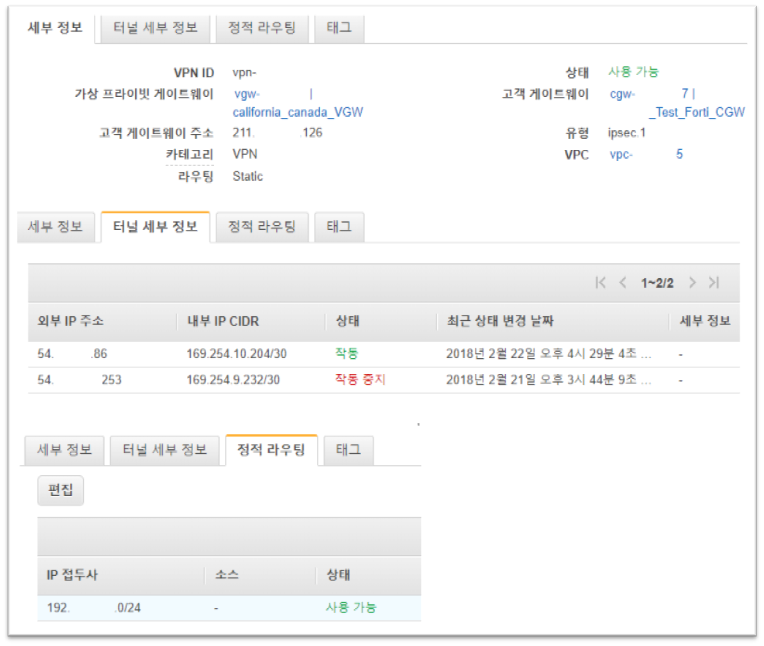
Task: Sort tunnels by 외부 IP 주소 column
Action: 71,322
